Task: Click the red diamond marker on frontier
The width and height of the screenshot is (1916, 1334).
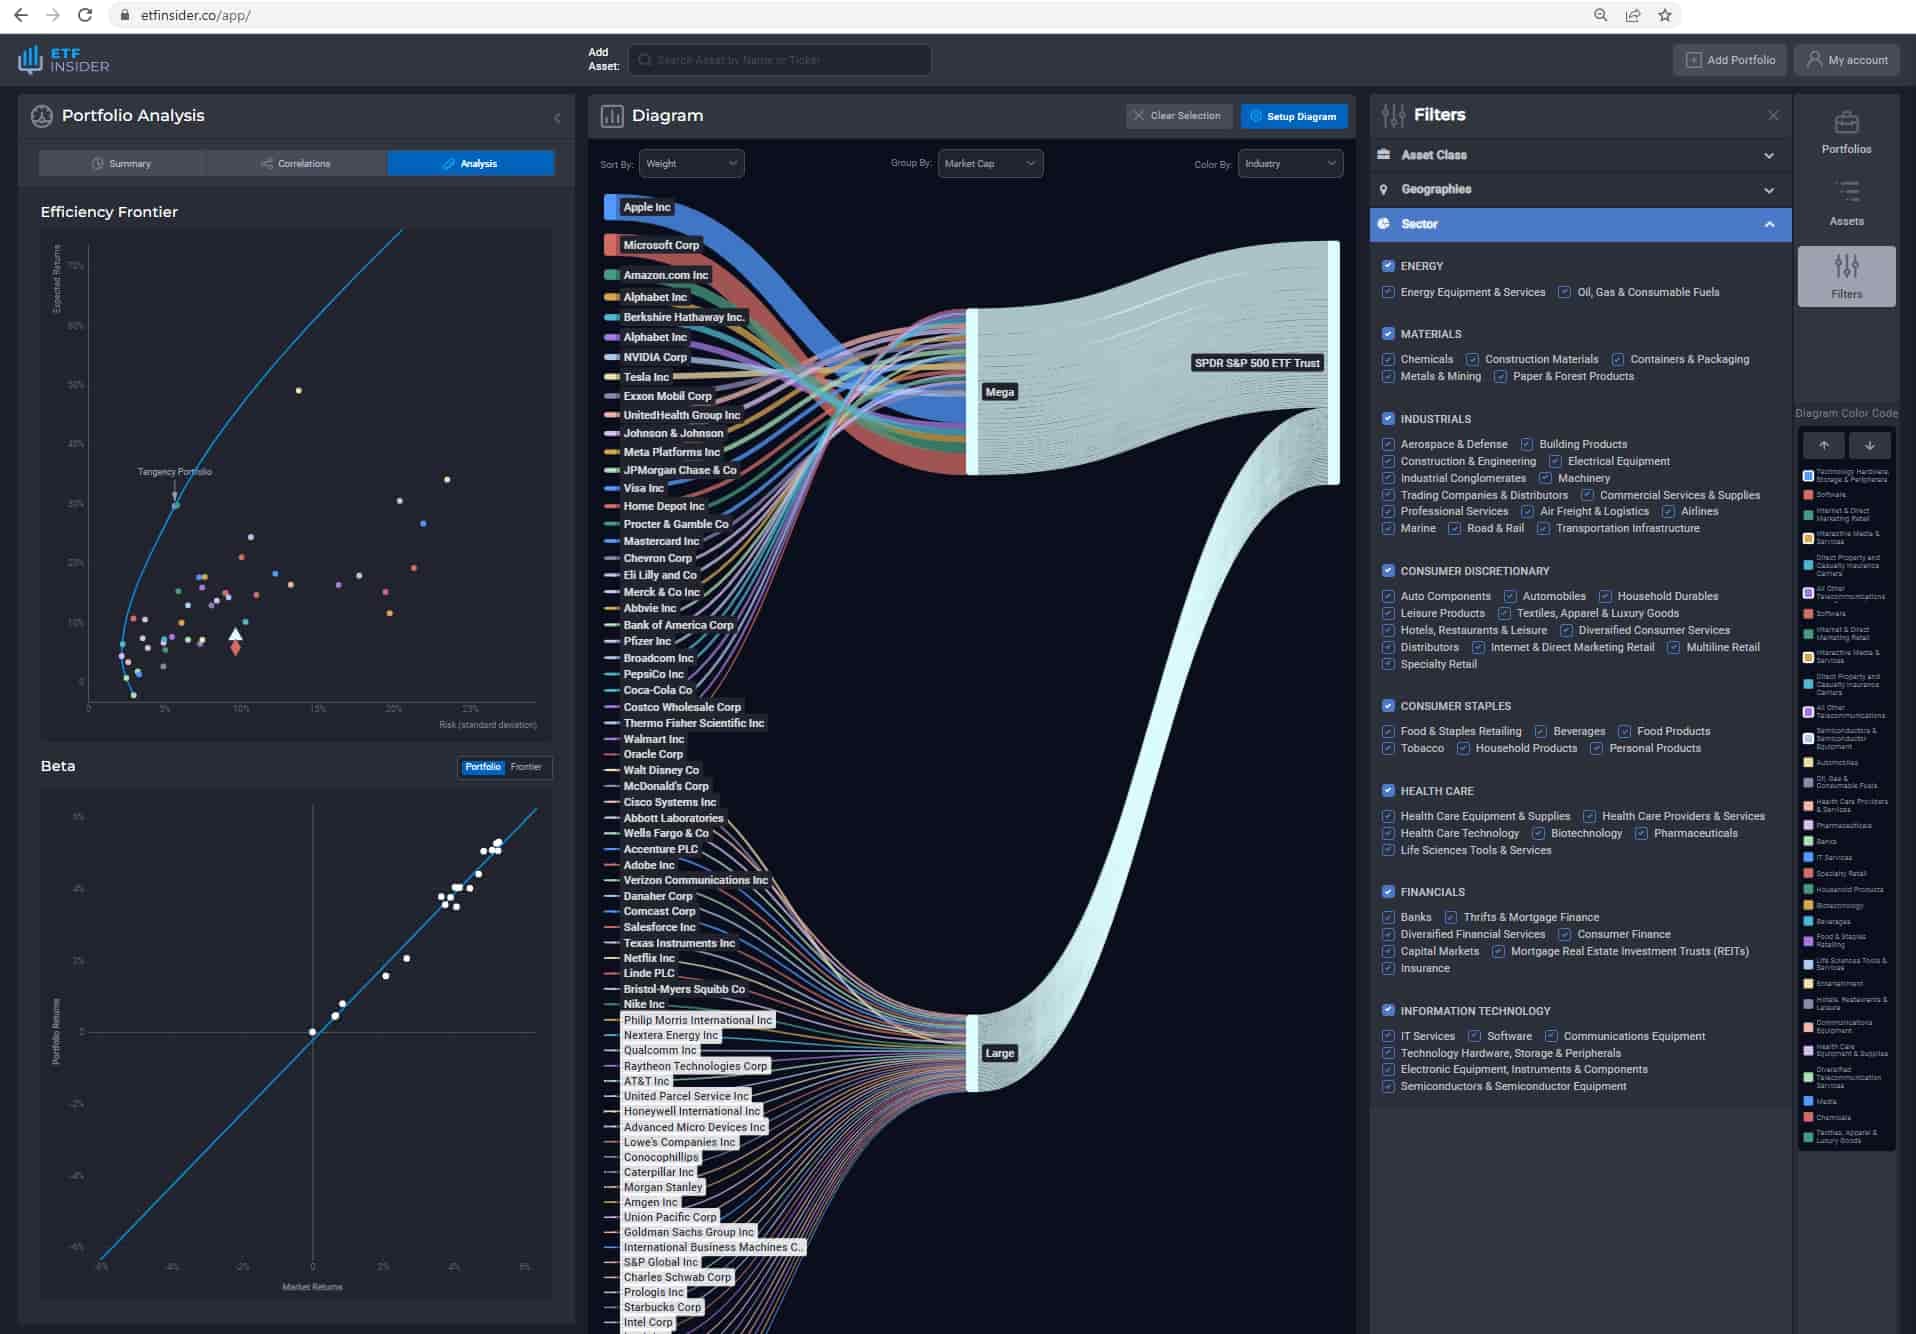Action: tap(235, 648)
